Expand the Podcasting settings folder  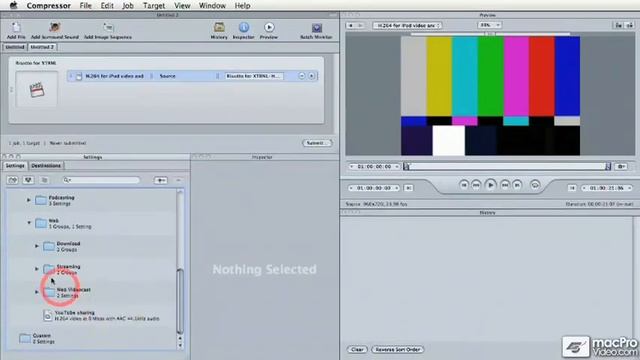click(29, 200)
